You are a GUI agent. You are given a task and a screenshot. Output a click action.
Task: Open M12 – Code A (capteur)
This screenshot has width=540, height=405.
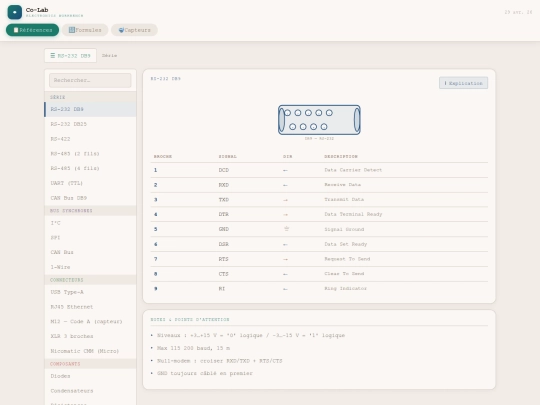tap(90, 322)
